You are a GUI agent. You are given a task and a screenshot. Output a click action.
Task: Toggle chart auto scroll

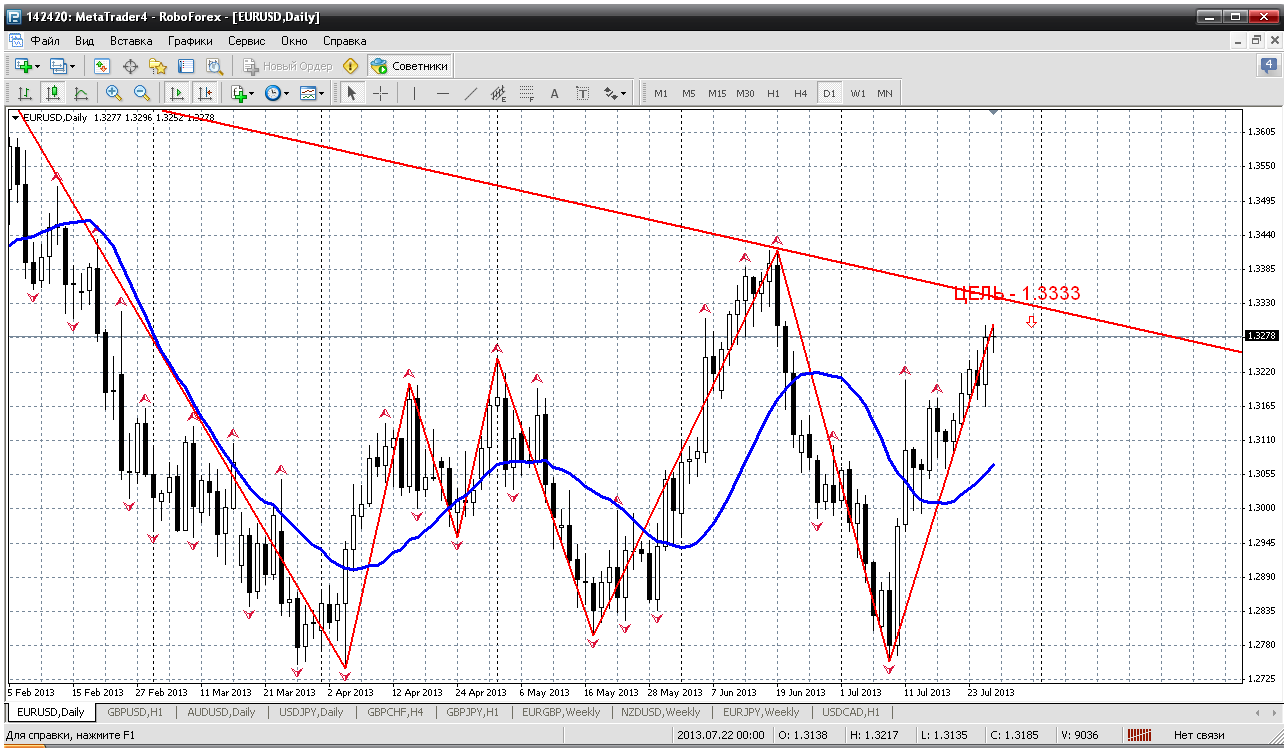coord(177,93)
